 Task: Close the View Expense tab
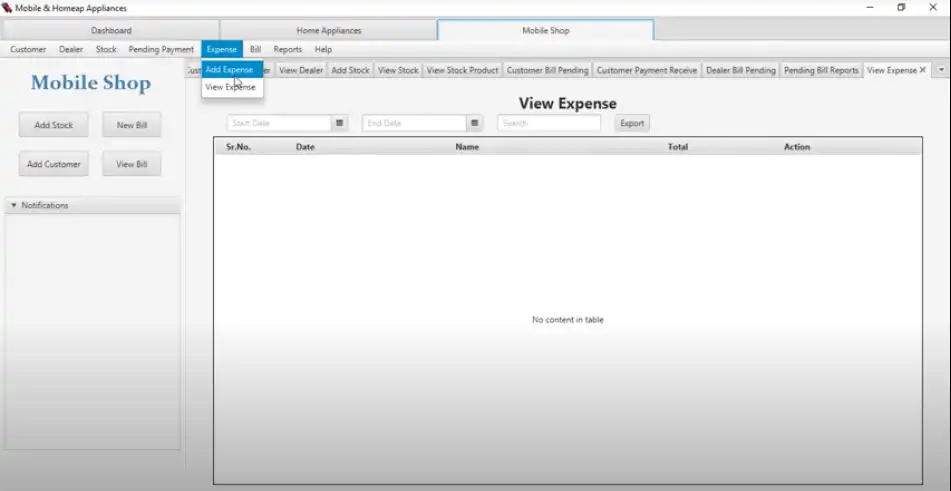click(922, 70)
